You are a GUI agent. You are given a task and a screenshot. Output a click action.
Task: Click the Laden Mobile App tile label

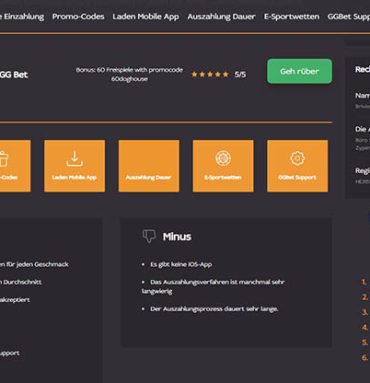[x=74, y=178]
